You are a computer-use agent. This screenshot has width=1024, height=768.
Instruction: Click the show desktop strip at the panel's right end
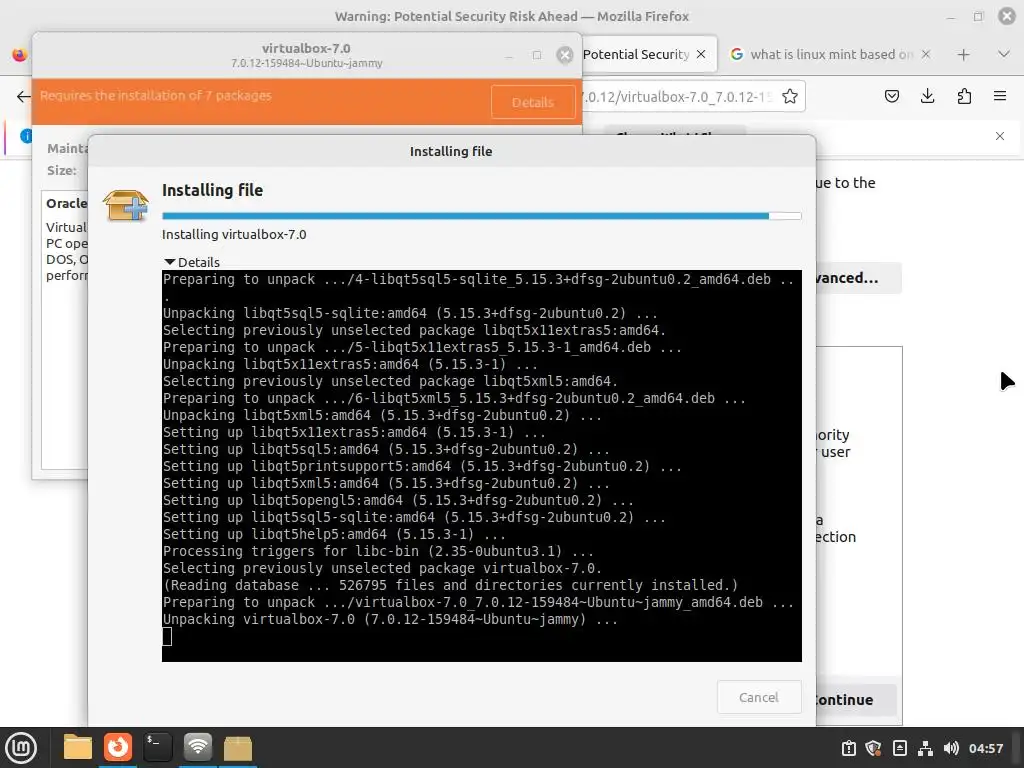(1017, 748)
